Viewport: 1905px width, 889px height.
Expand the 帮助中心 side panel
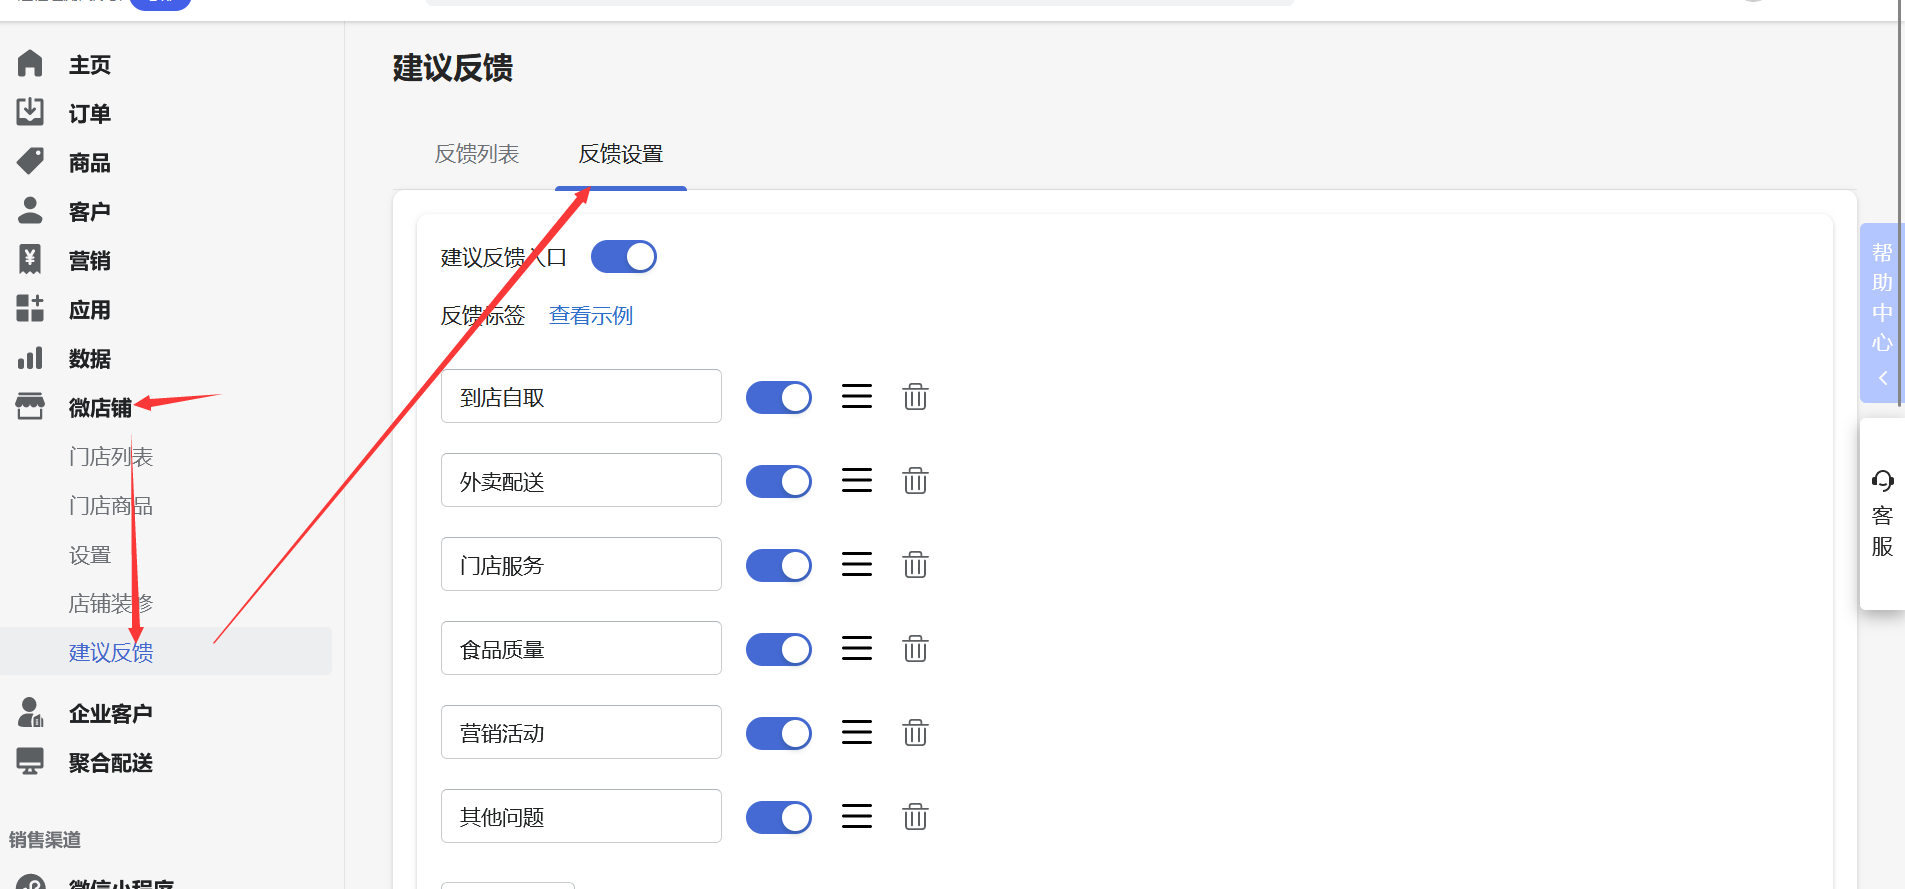(1882, 312)
